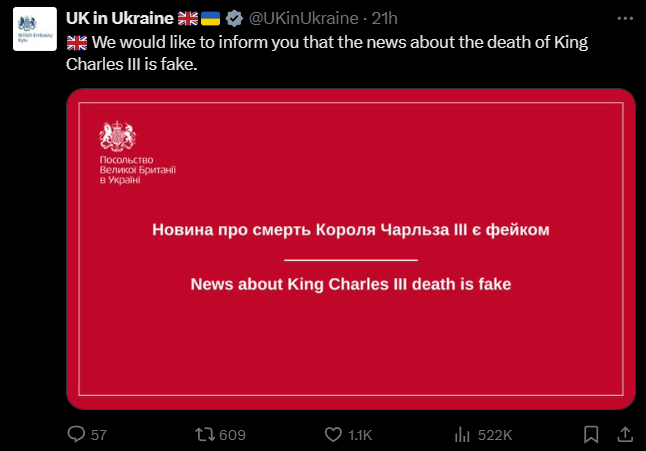Click the Ukrainian headline "Новина про смерть" in image

point(350,230)
